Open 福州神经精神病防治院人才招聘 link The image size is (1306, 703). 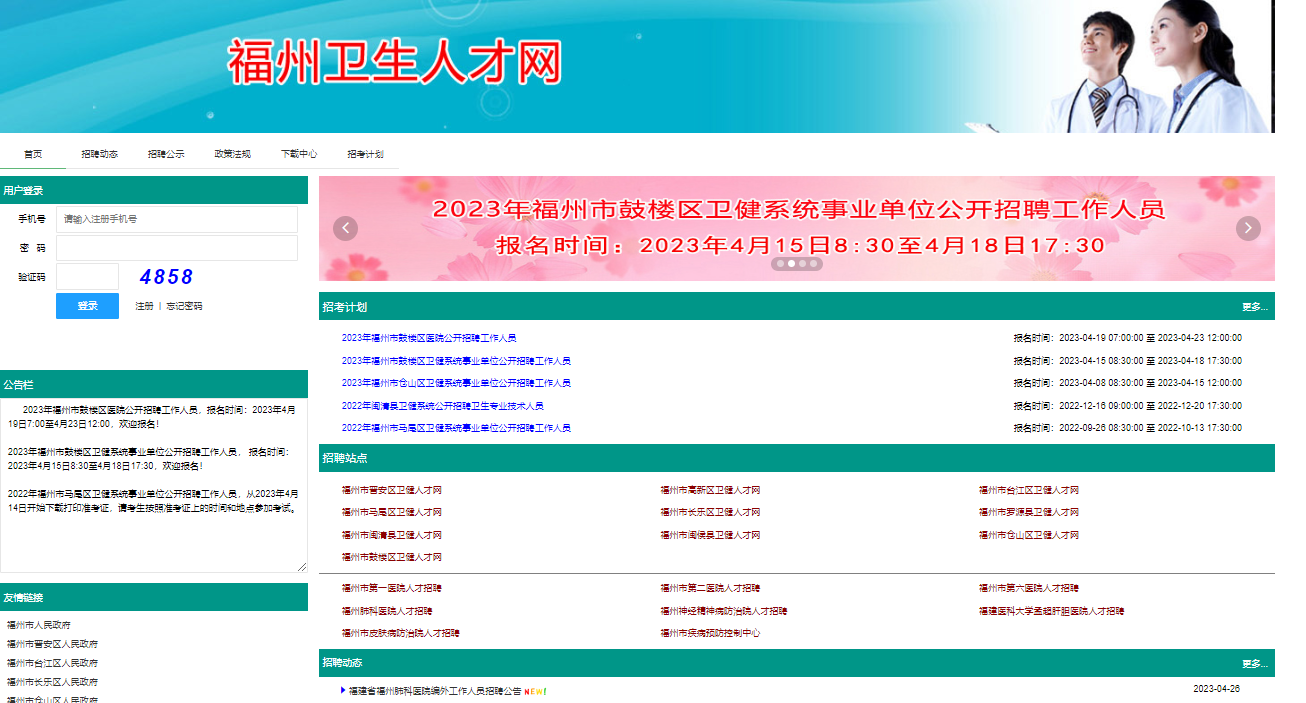tap(724, 611)
